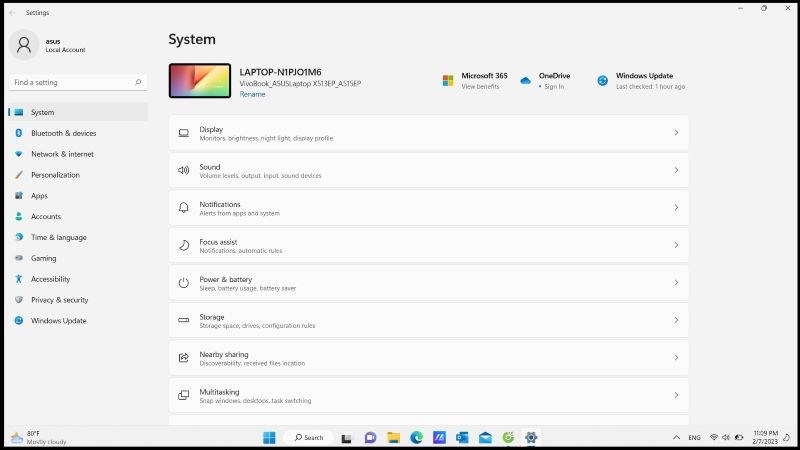Click the taskbar Search box
Image resolution: width=800 pixels, height=450 pixels.
point(309,438)
